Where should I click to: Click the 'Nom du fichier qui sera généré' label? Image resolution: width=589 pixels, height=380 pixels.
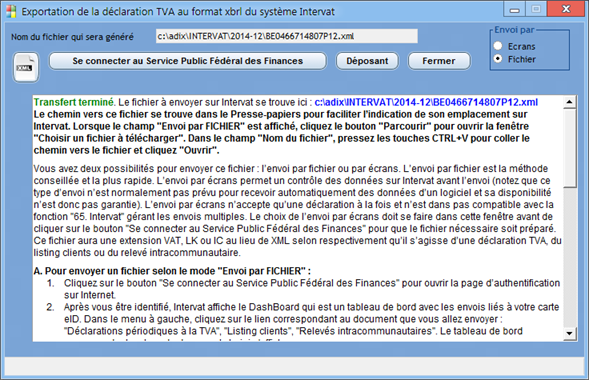tap(72, 37)
